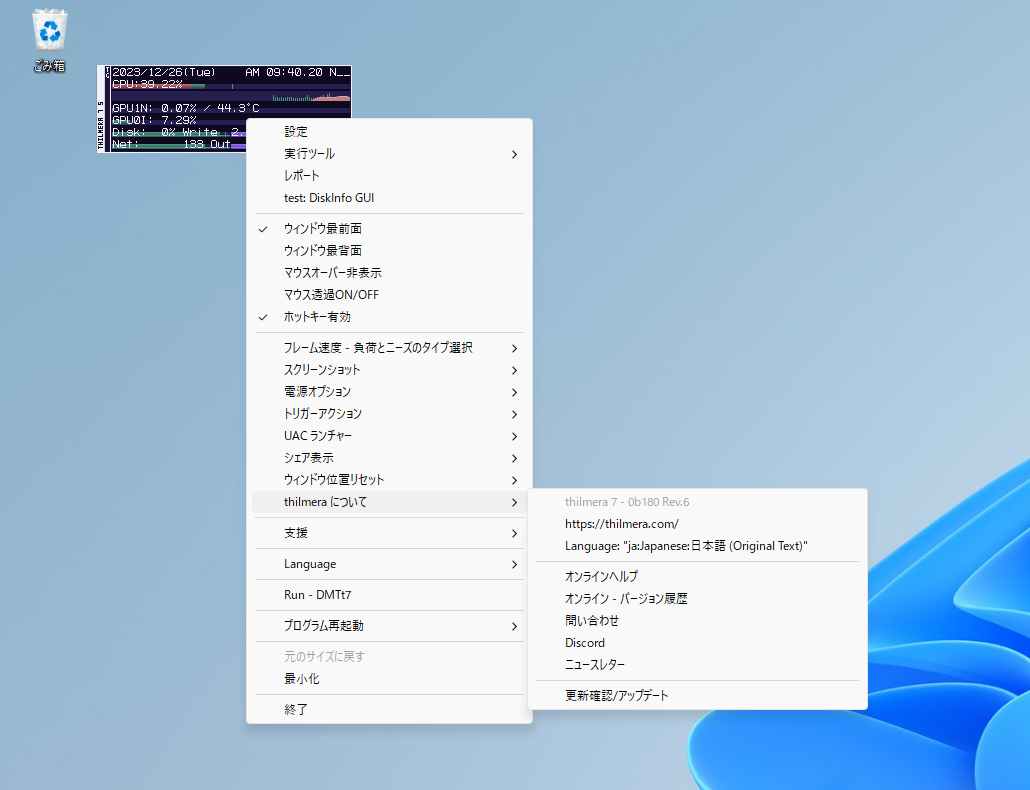
Task: Click Run - DMTt7 entry
Action: tap(389, 594)
